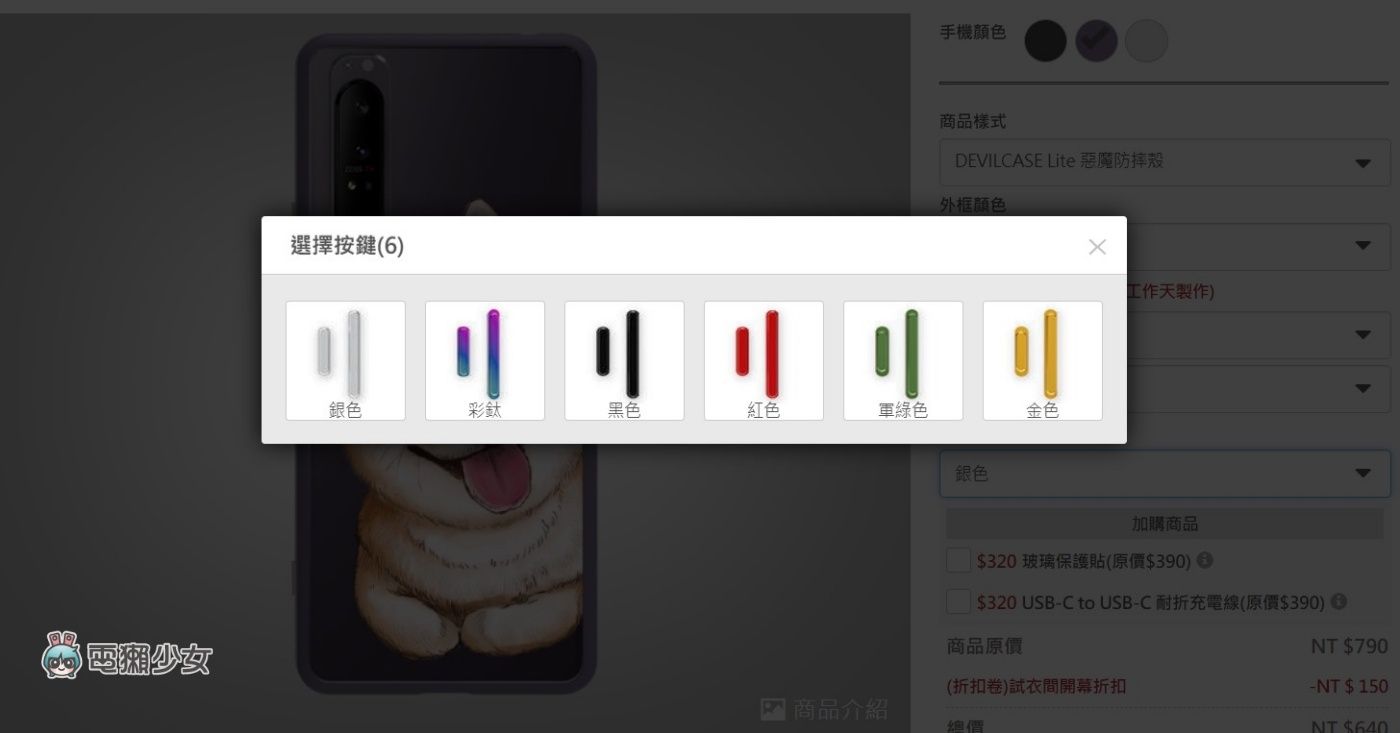Close the 選擇按鍵 dialog
Image resolution: width=1400 pixels, height=733 pixels.
1097,247
